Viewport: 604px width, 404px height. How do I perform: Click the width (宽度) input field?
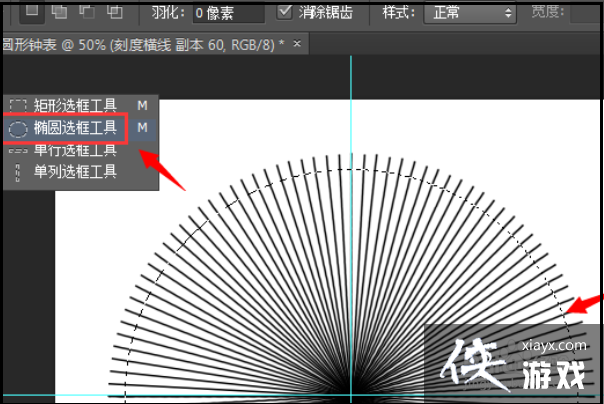[x=587, y=13]
